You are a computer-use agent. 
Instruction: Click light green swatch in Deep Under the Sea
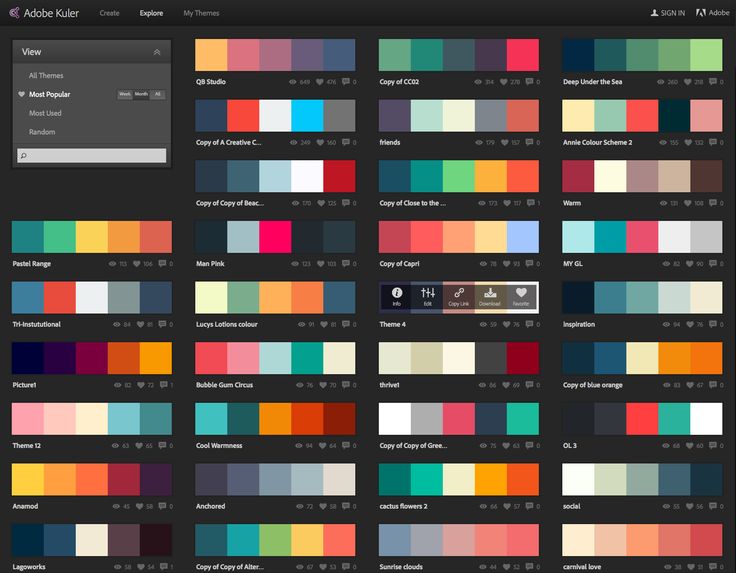[706, 55]
